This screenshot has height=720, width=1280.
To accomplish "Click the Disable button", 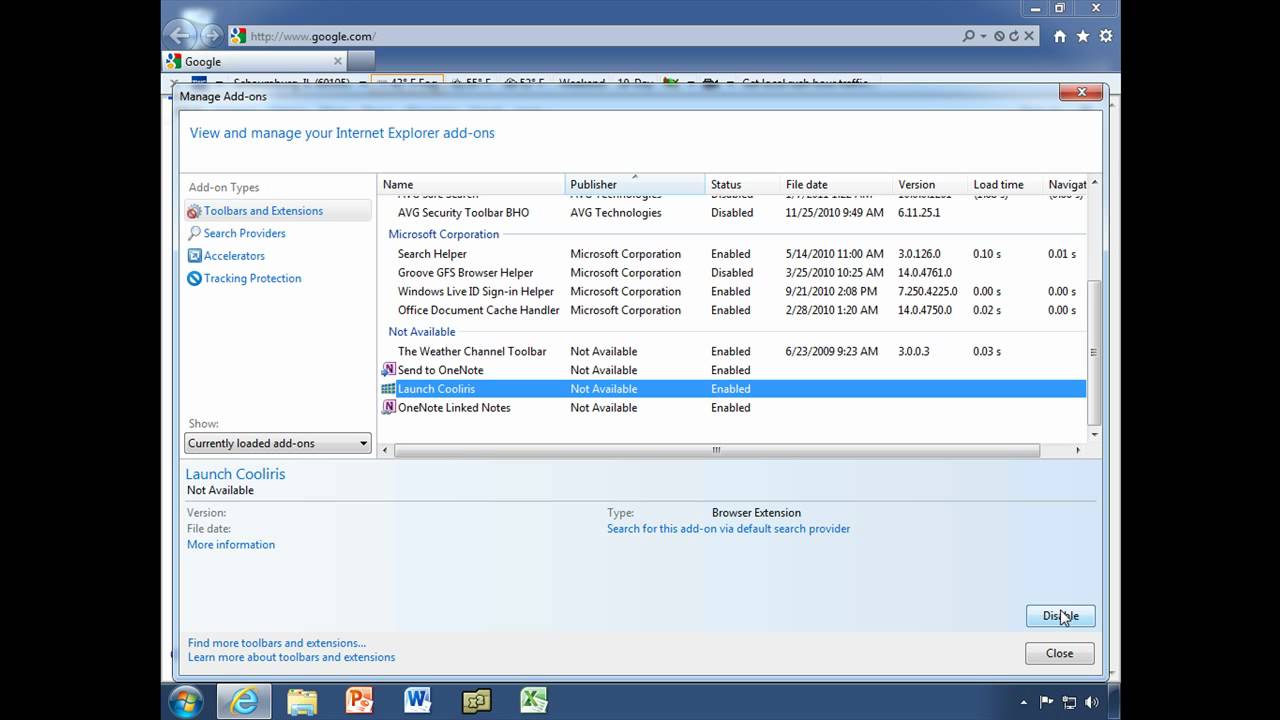I will pyautogui.click(x=1060, y=616).
